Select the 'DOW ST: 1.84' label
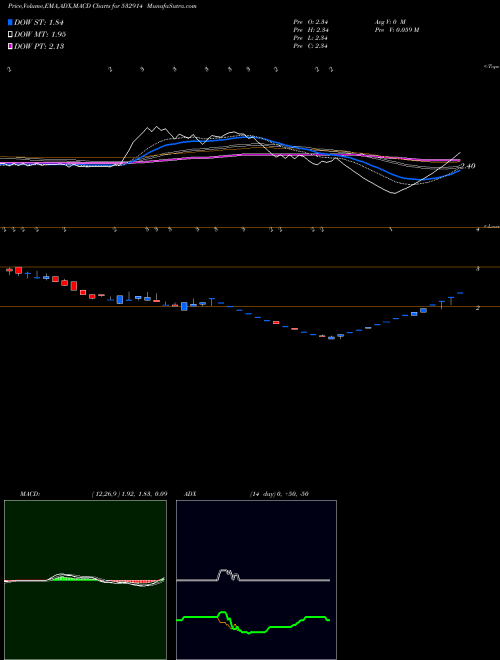This screenshot has width=500, height=660. 39,22
